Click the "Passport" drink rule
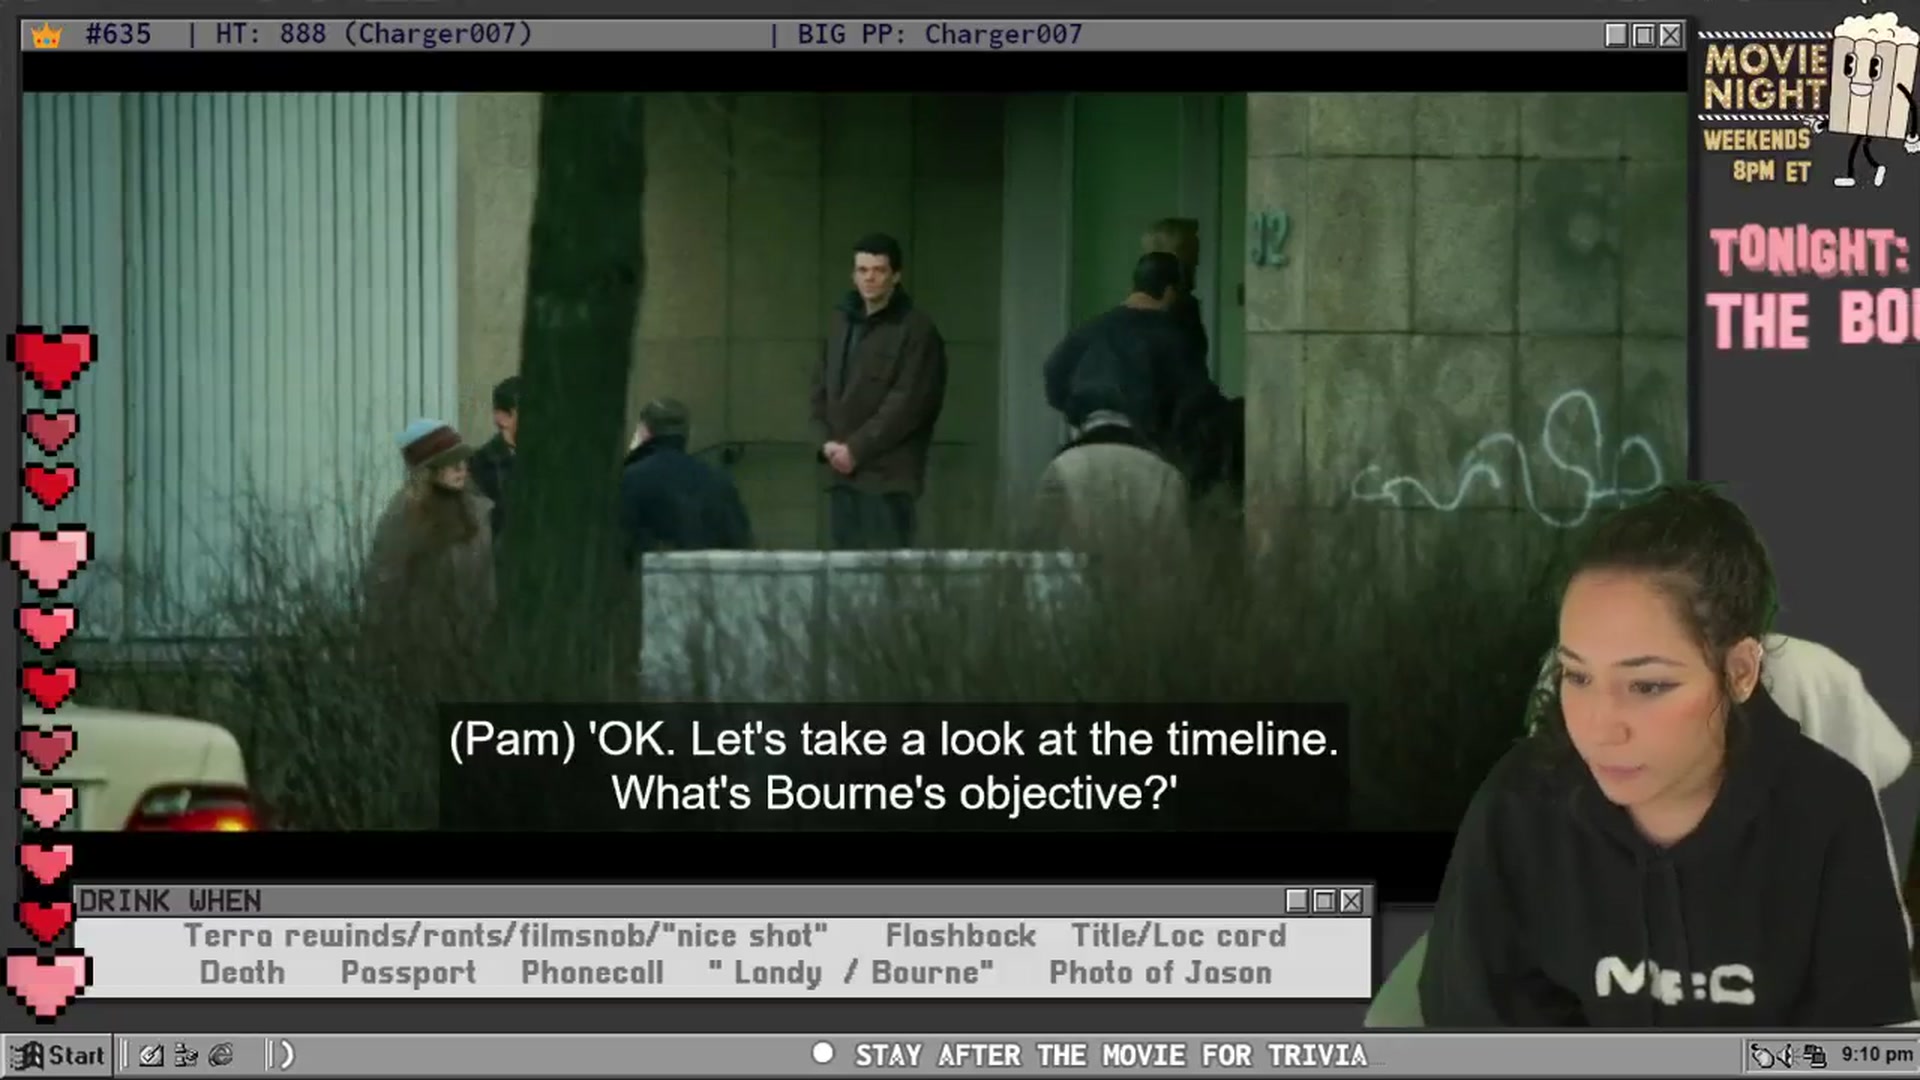 [408, 973]
